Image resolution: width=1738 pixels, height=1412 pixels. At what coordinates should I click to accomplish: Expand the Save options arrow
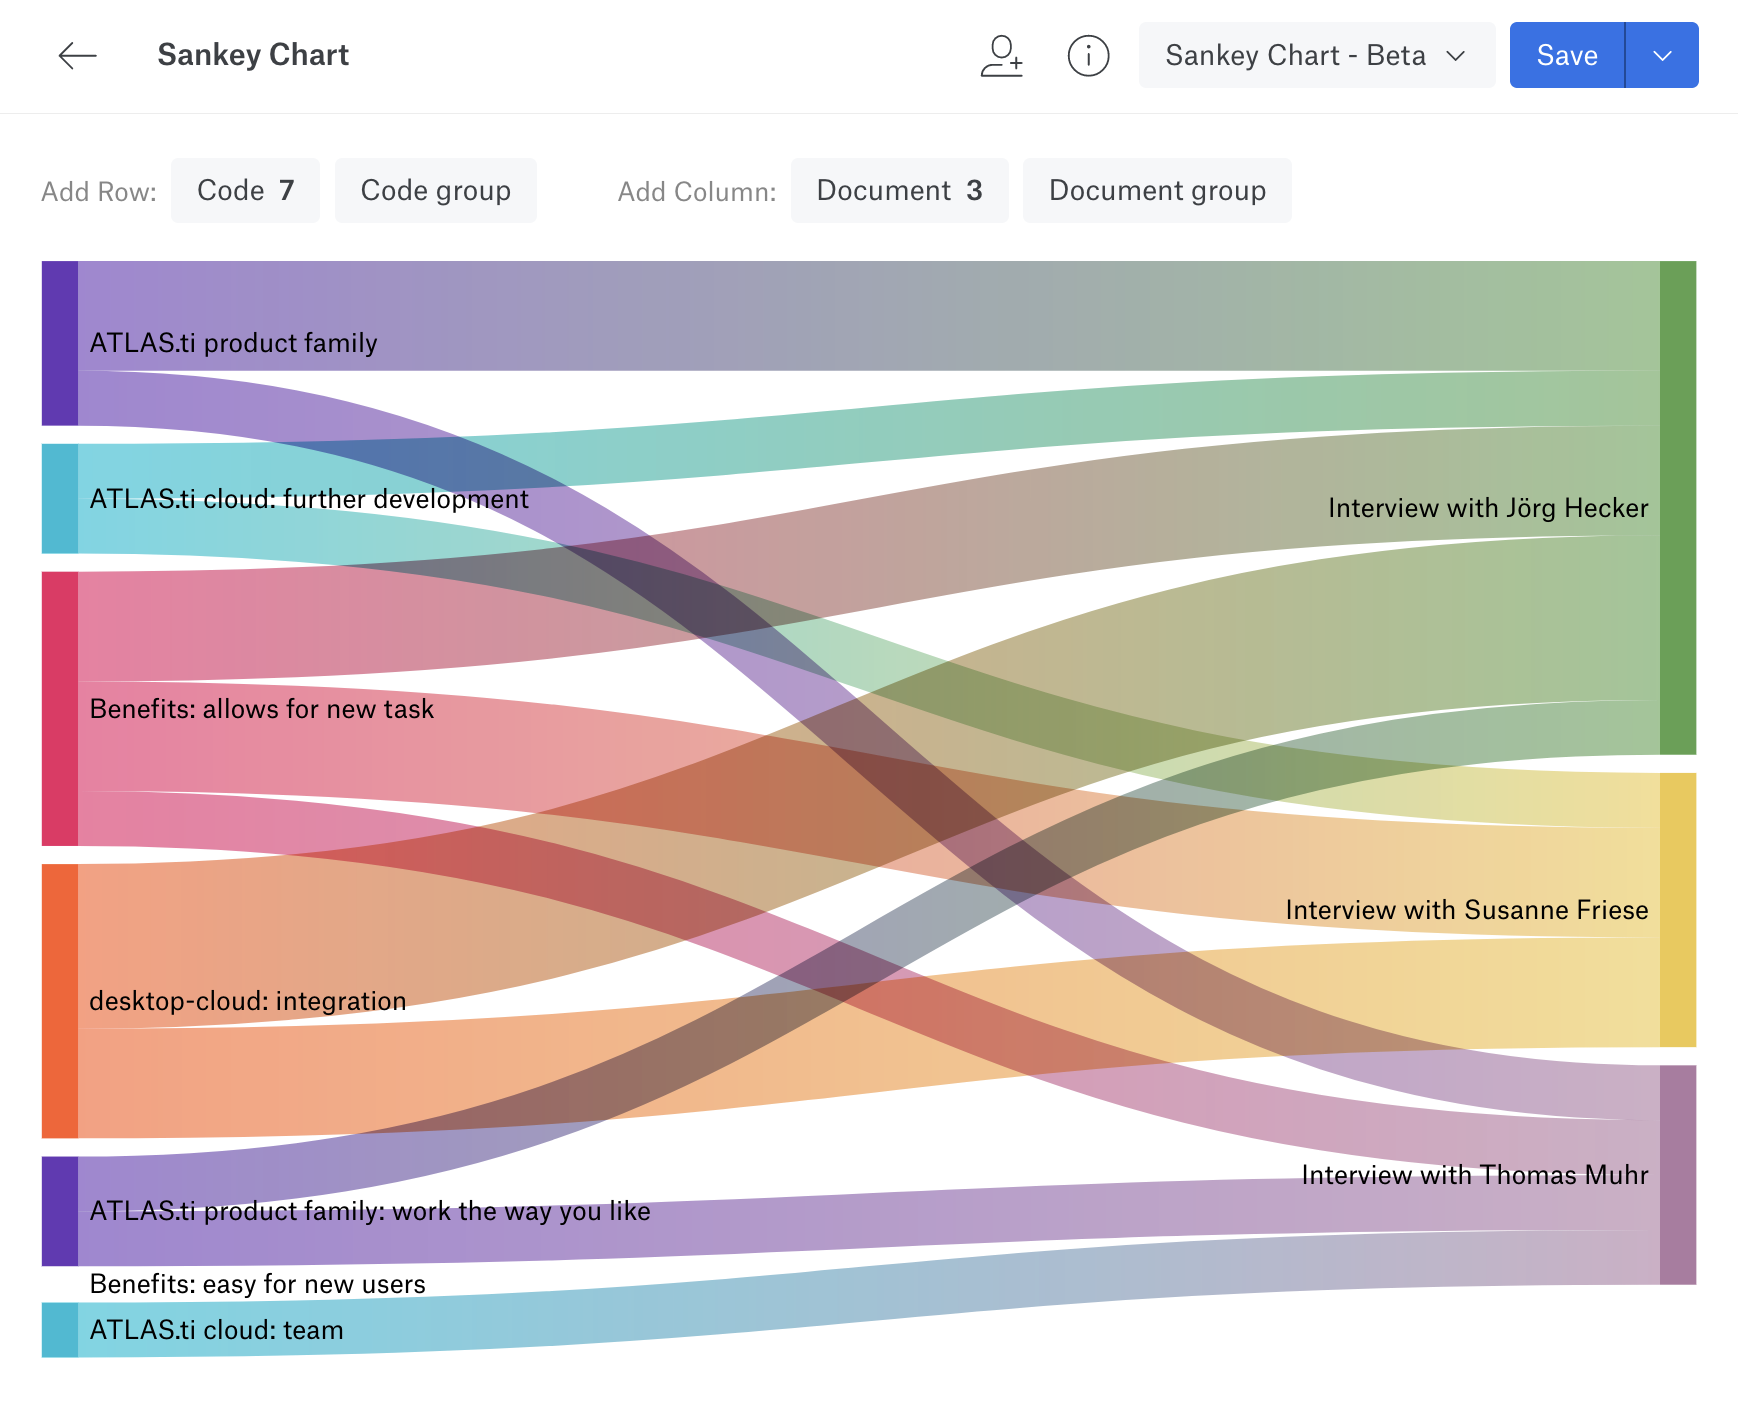[x=1662, y=56]
